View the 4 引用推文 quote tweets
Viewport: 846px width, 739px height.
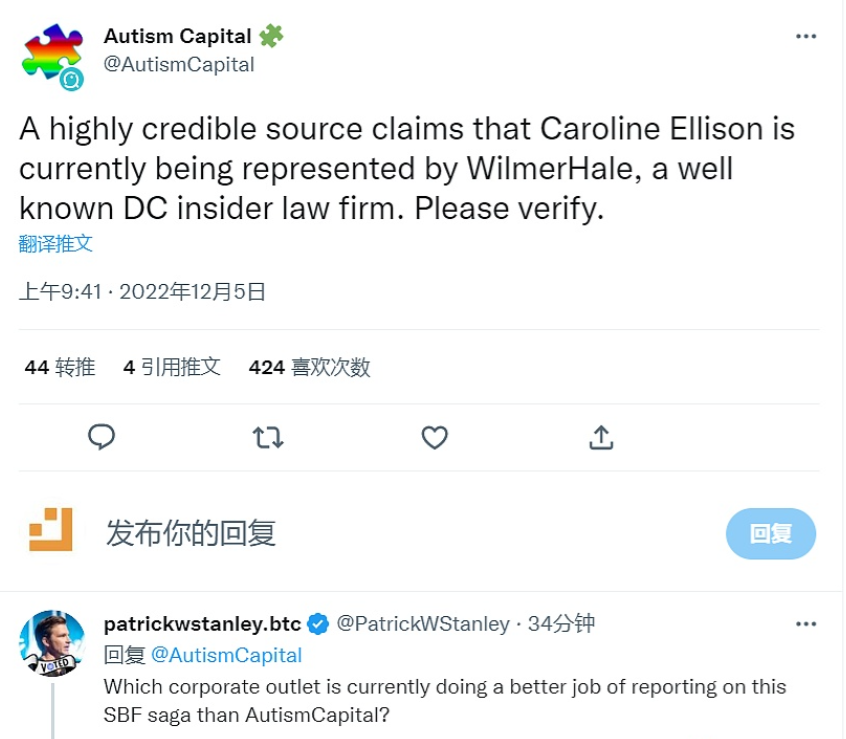172,367
